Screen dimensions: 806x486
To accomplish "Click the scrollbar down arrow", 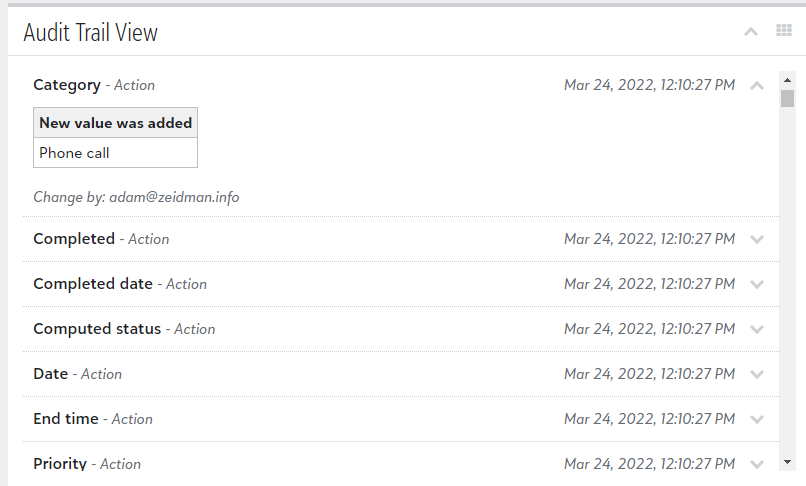I will click(x=787, y=462).
